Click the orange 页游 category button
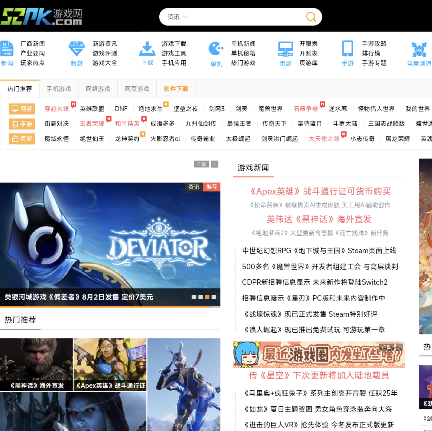This screenshot has height=431, width=432. tap(22, 138)
